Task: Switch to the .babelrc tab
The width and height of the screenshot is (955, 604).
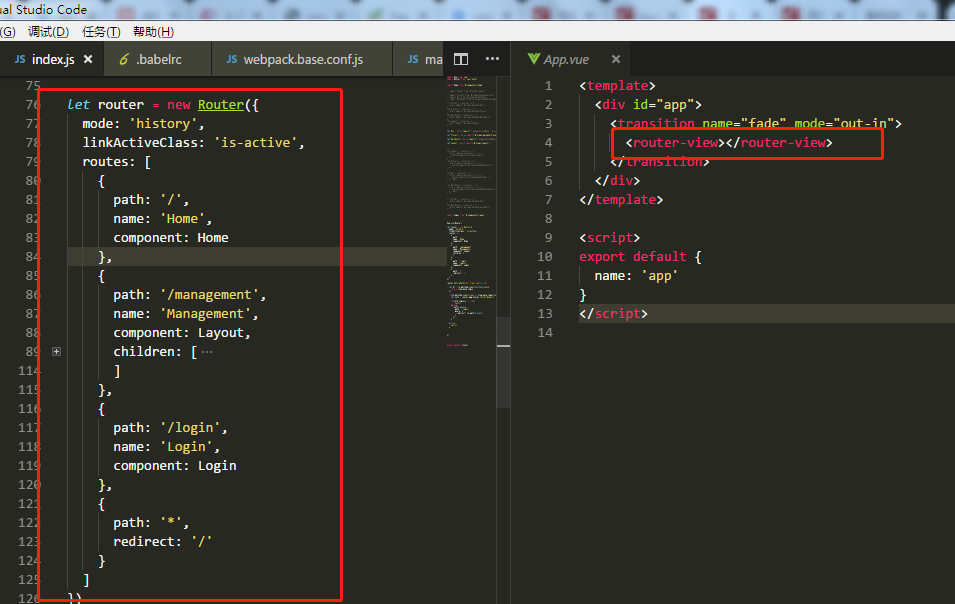Action: [x=158, y=59]
